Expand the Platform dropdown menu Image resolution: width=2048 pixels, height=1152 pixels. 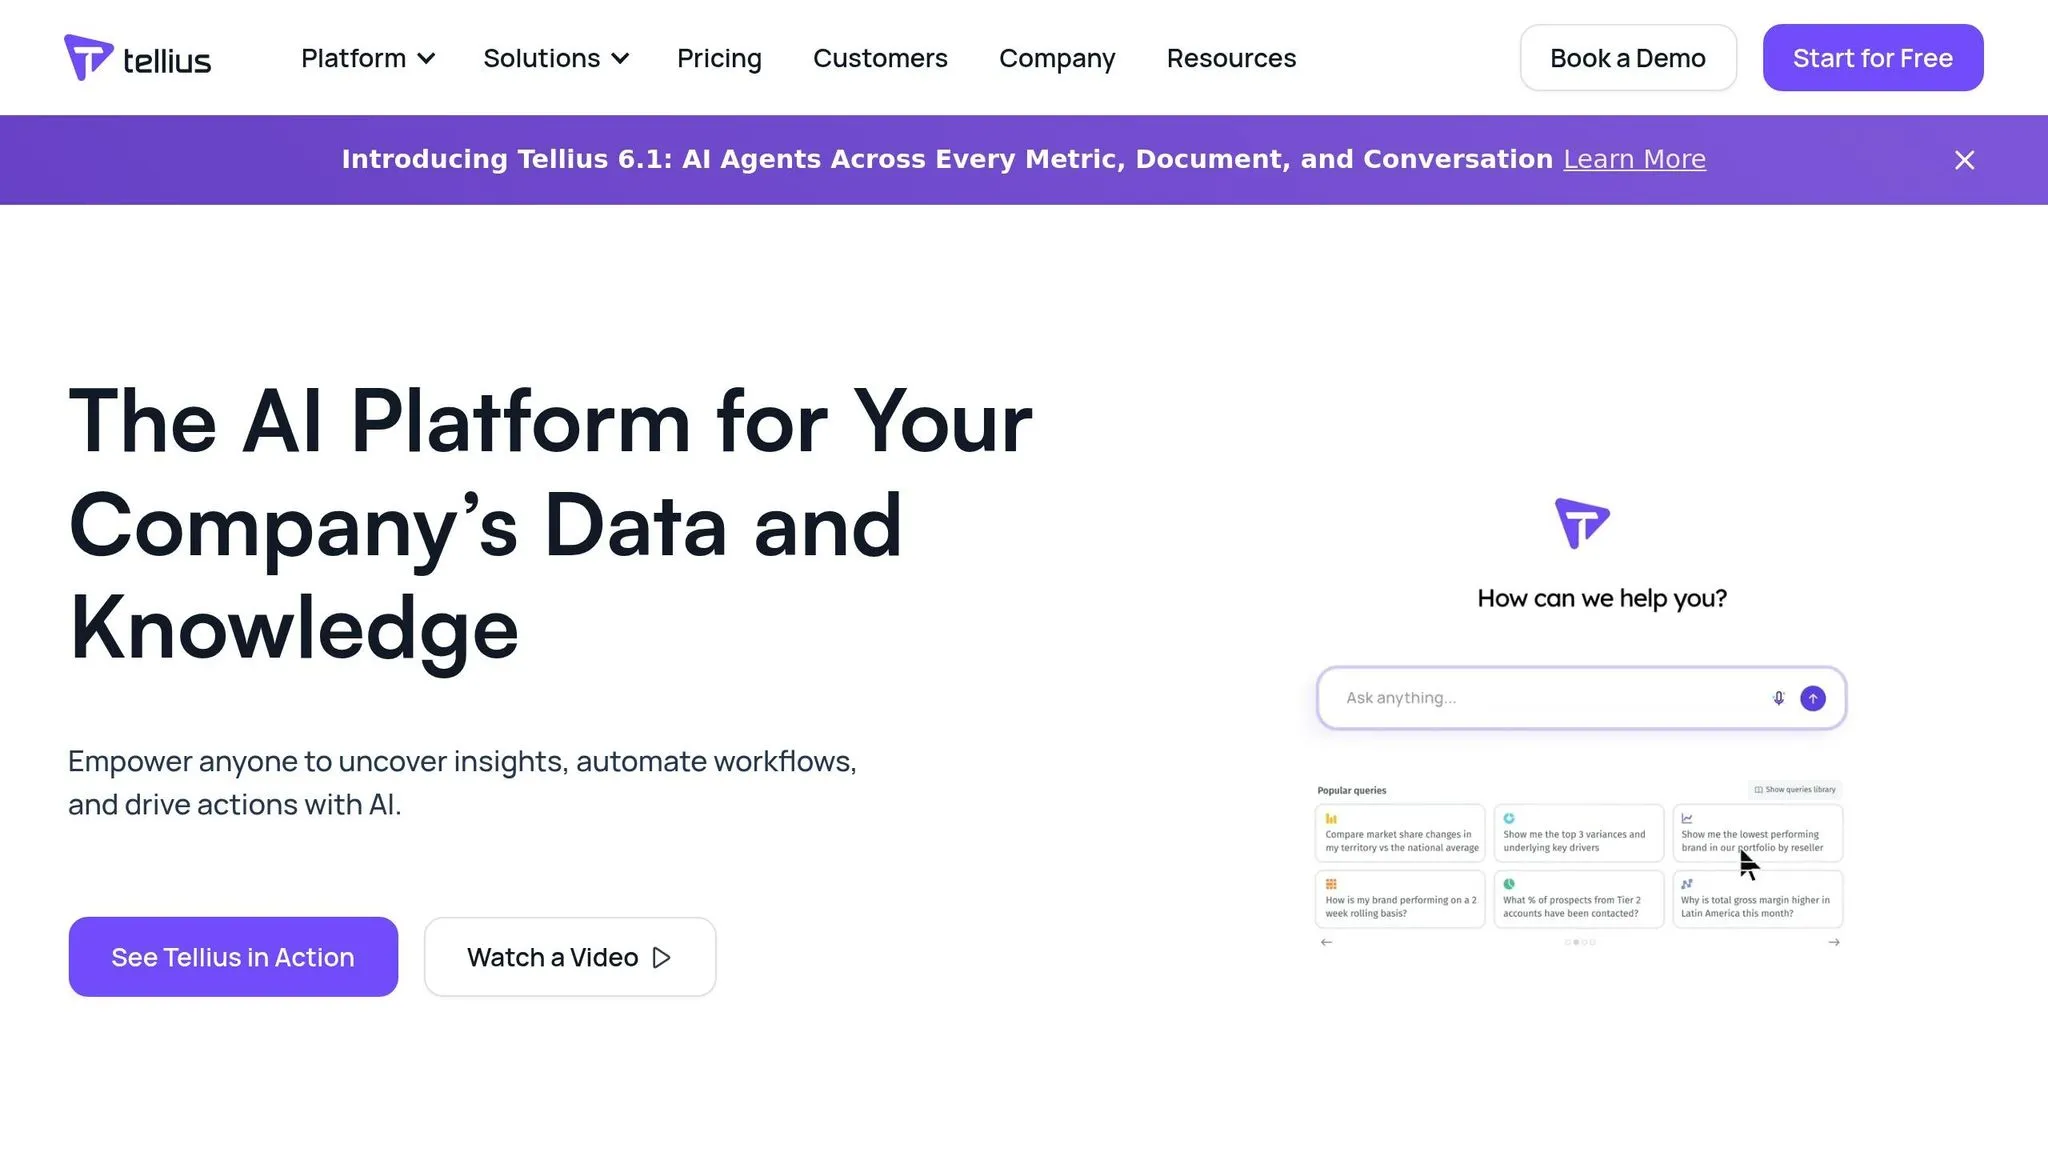point(367,58)
